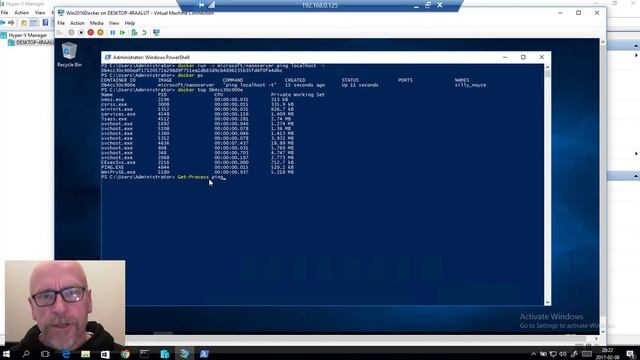
Task: Open File menu in VM Connection window
Action: pos(61,23)
